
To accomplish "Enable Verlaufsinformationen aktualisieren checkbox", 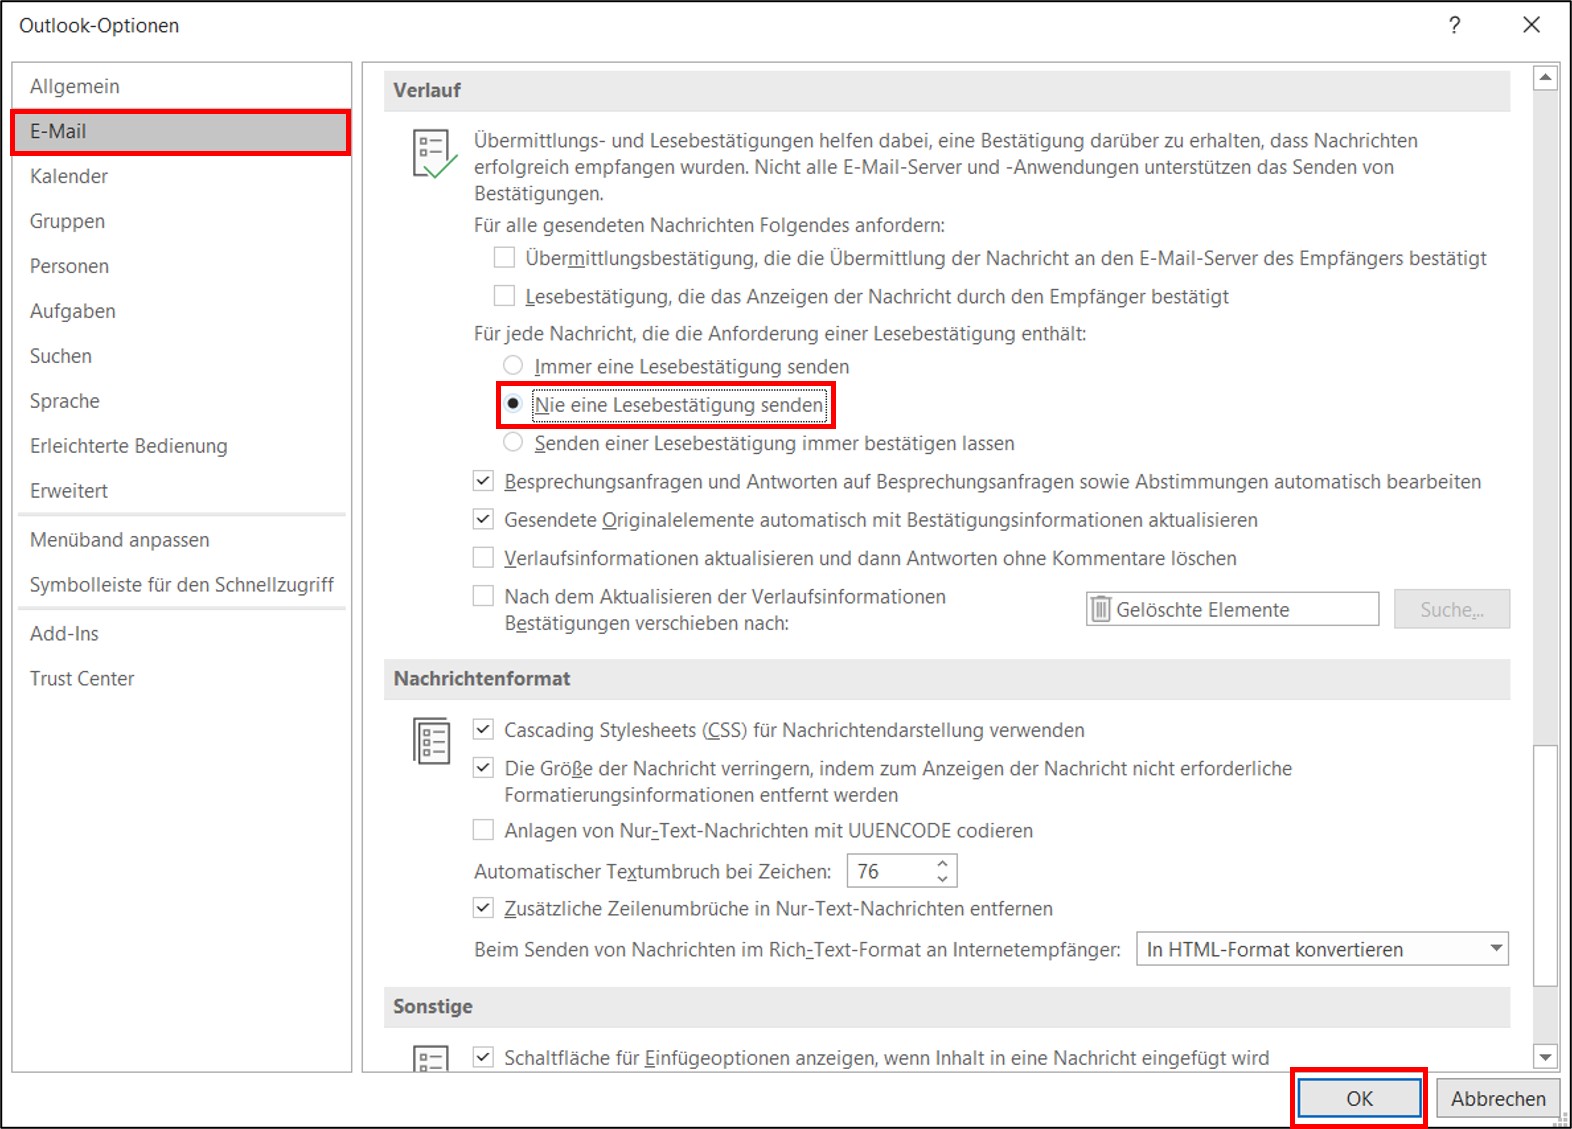I will [483, 557].
